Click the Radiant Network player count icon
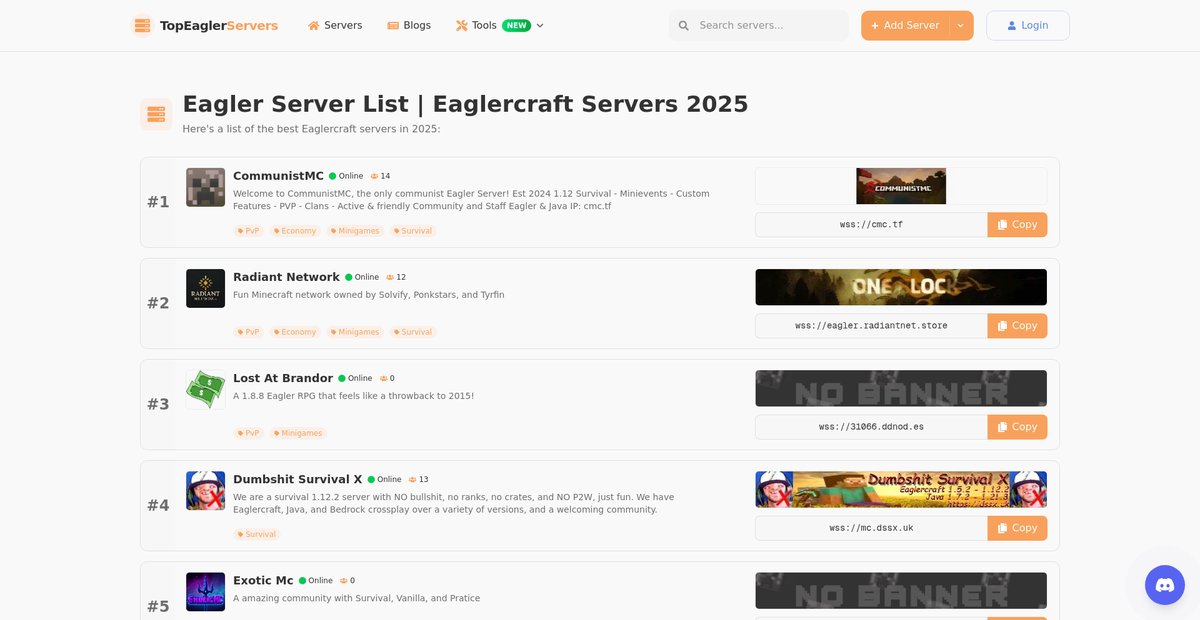 [390, 277]
